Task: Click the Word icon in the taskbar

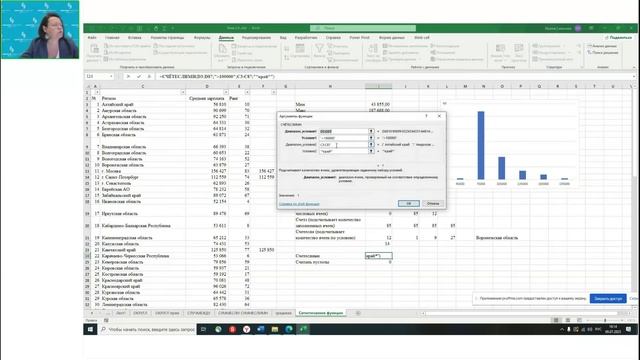Action: (260, 329)
